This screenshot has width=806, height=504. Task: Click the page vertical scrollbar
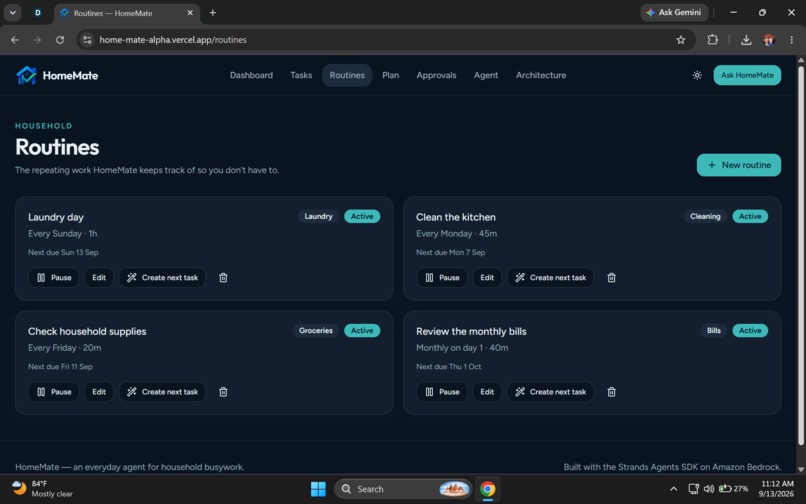800,254
